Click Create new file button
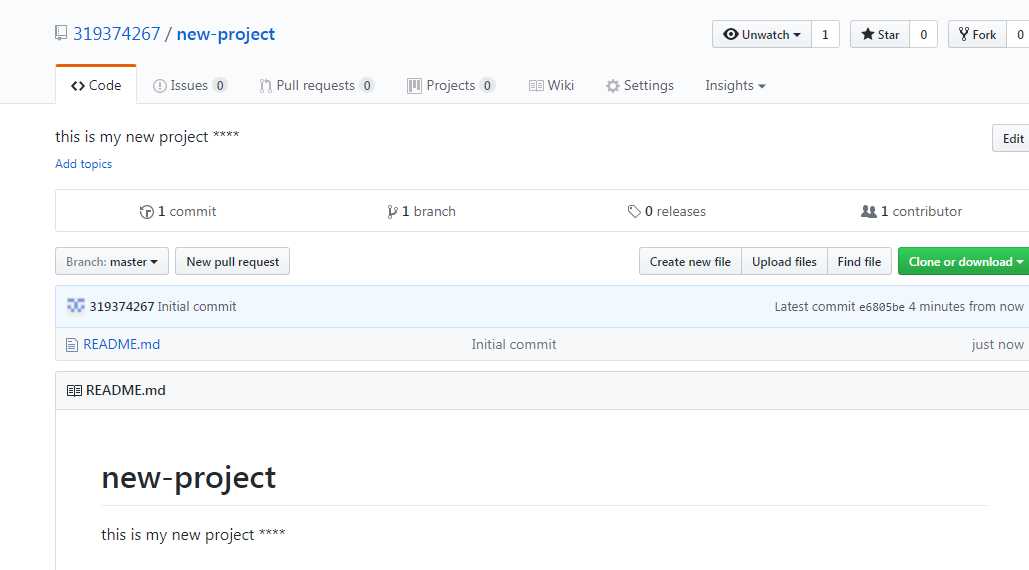 coord(690,261)
